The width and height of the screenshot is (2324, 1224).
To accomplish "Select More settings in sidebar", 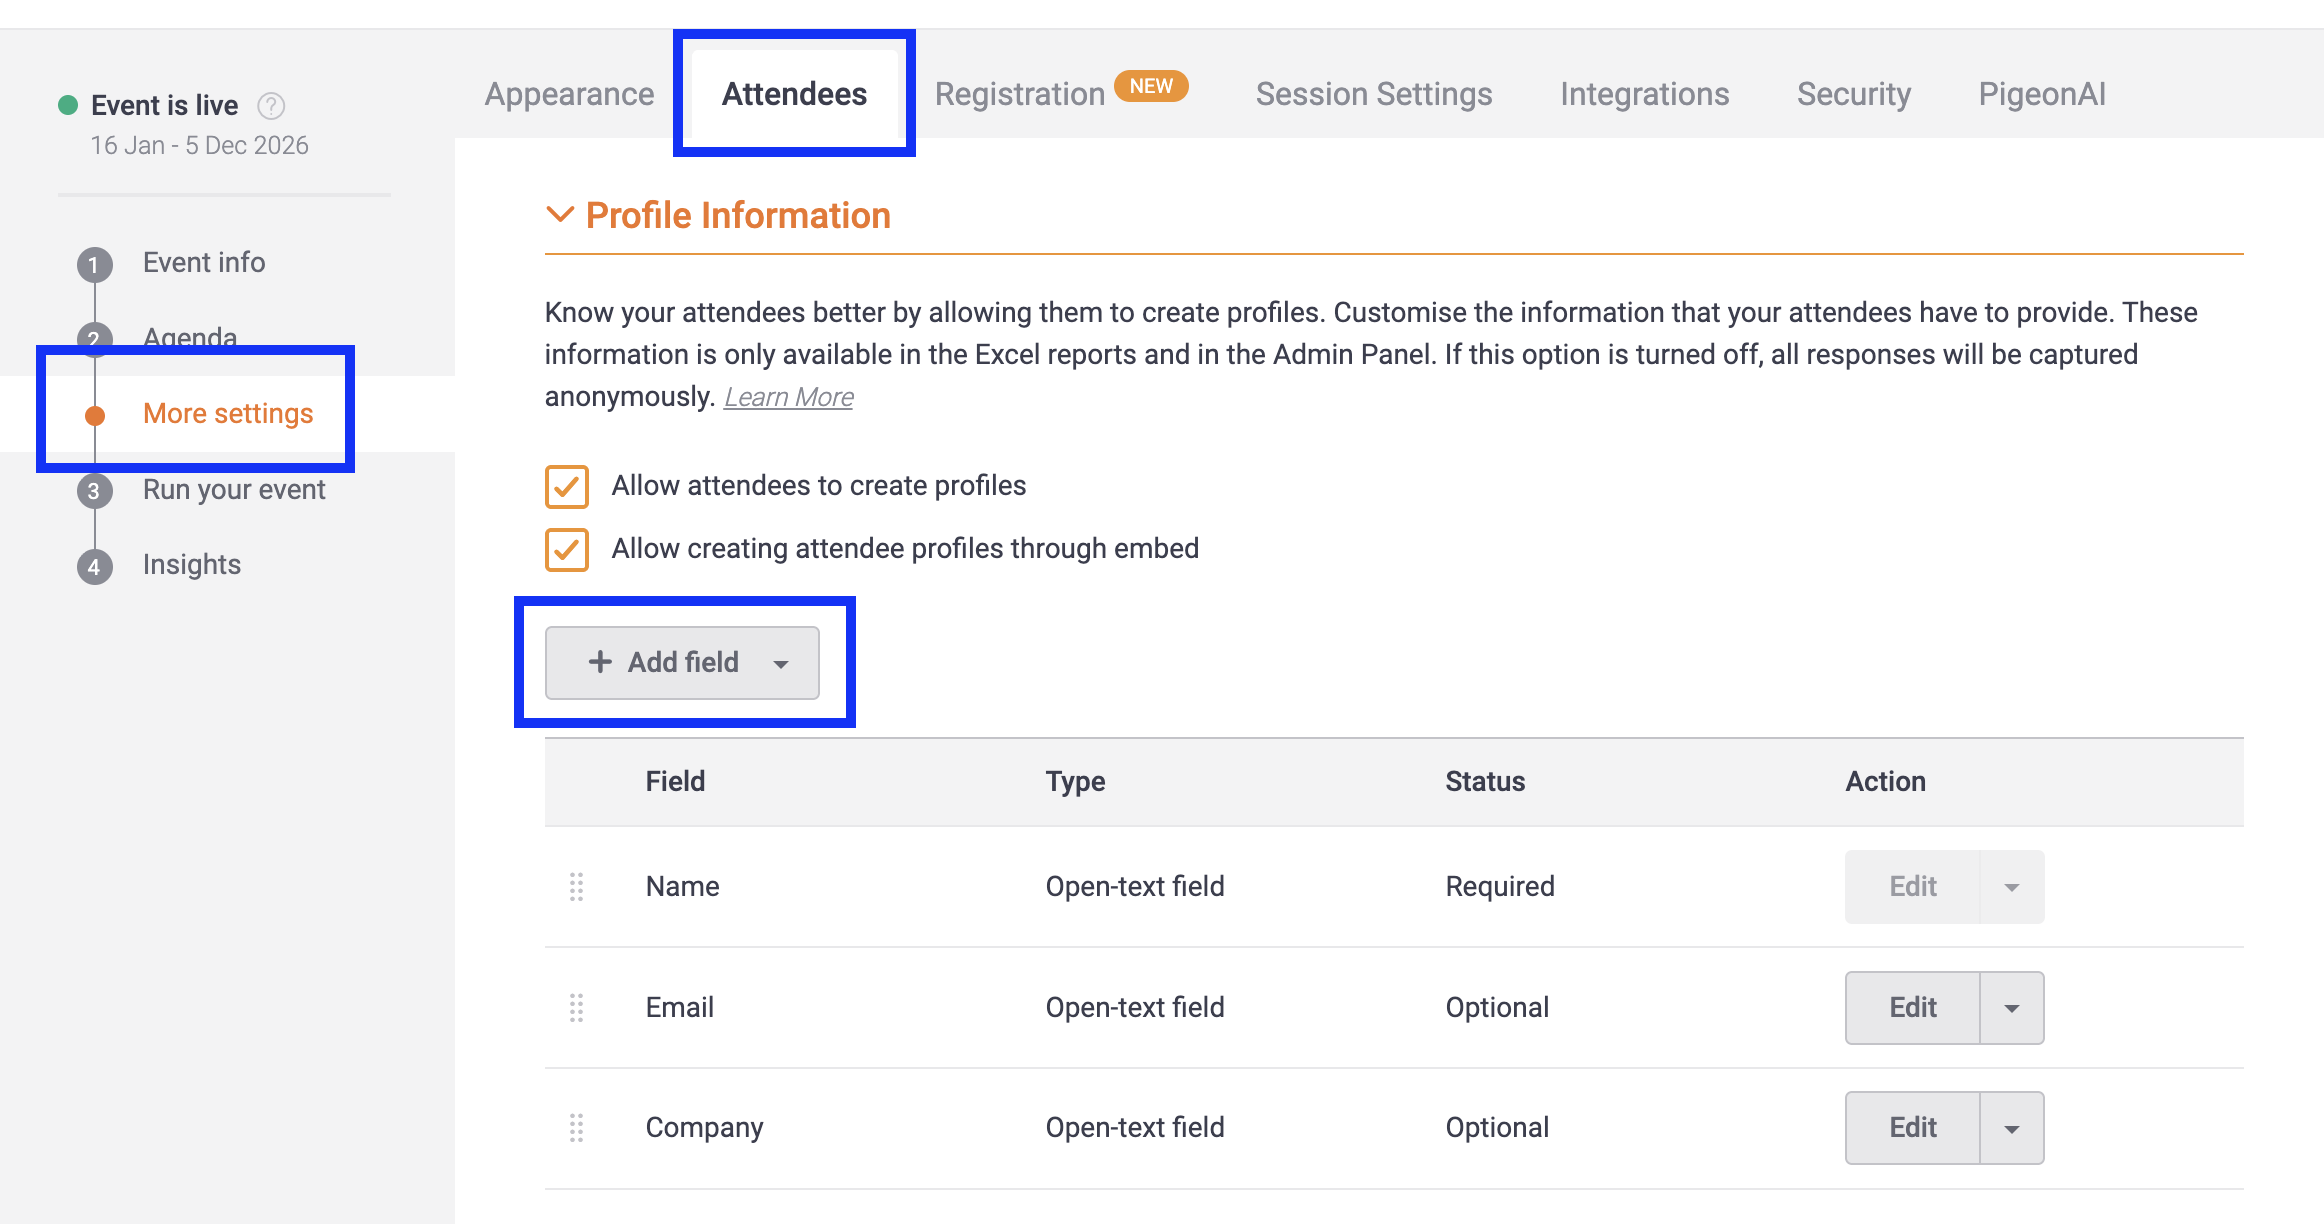I will click(x=228, y=414).
